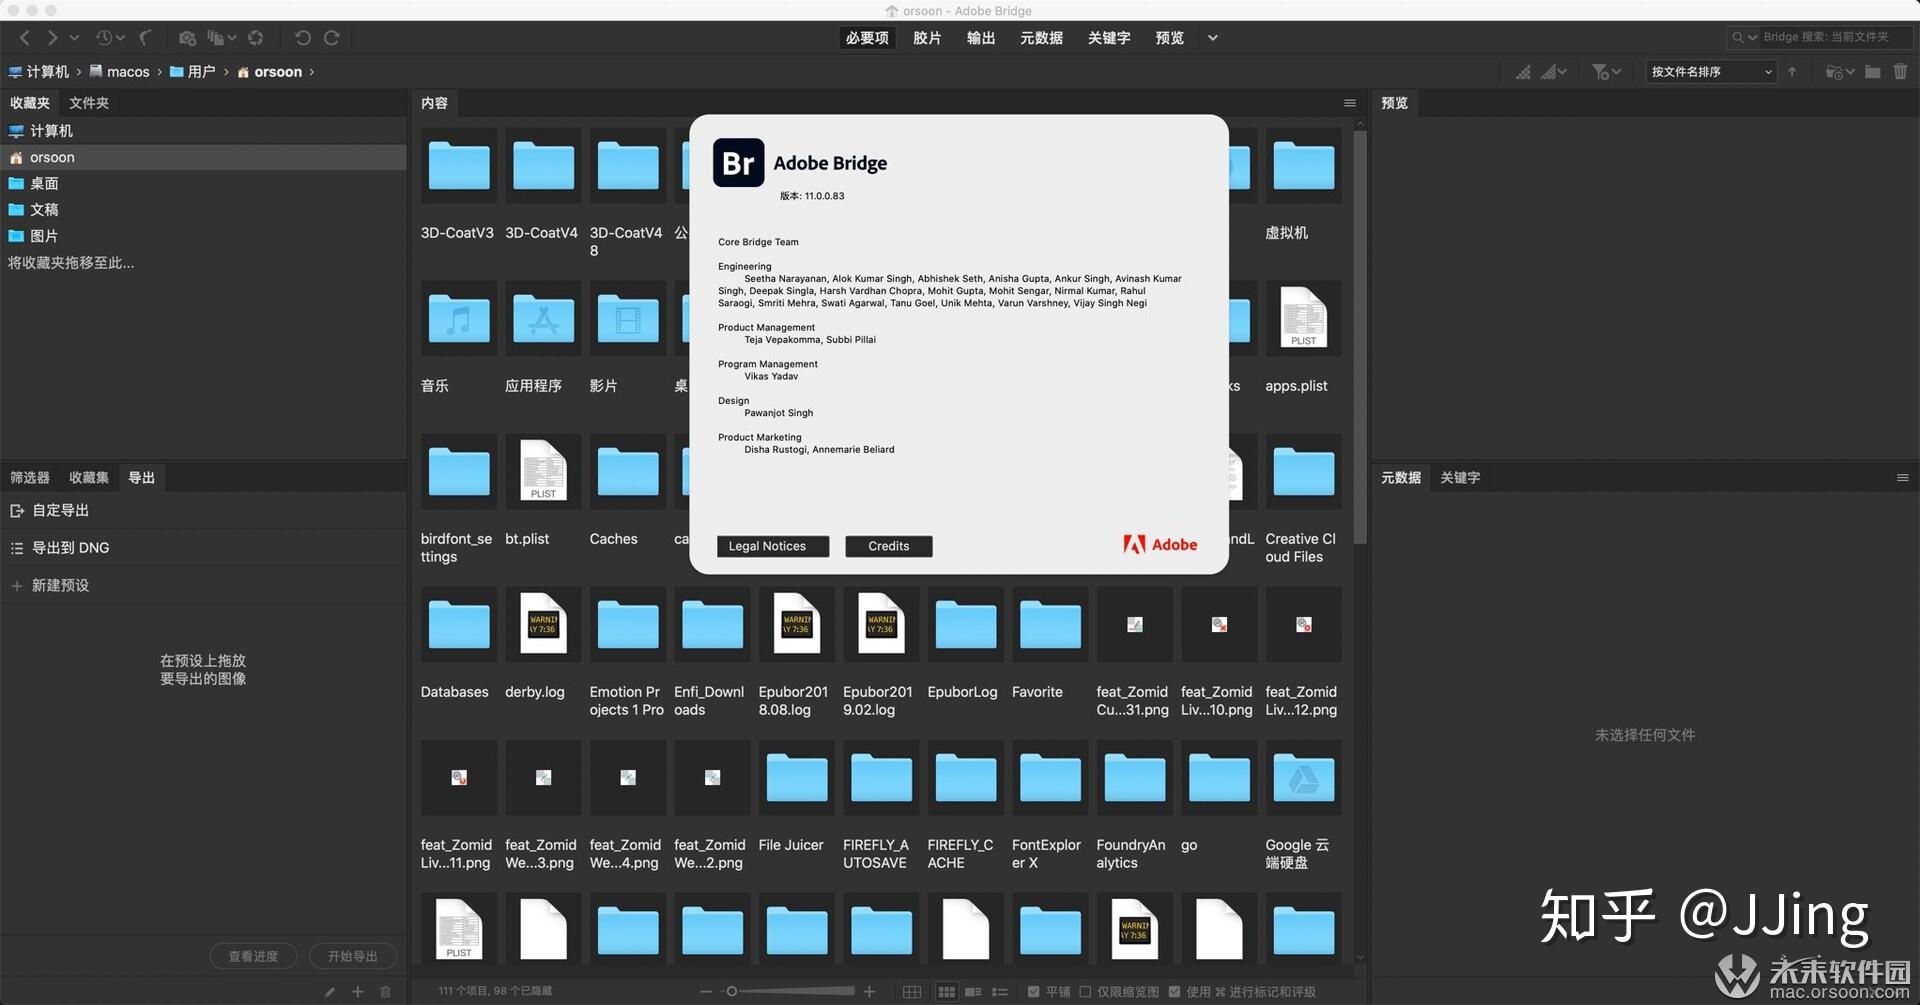
Task: Click the 开始导出 button at the bottom left
Action: tap(352, 956)
